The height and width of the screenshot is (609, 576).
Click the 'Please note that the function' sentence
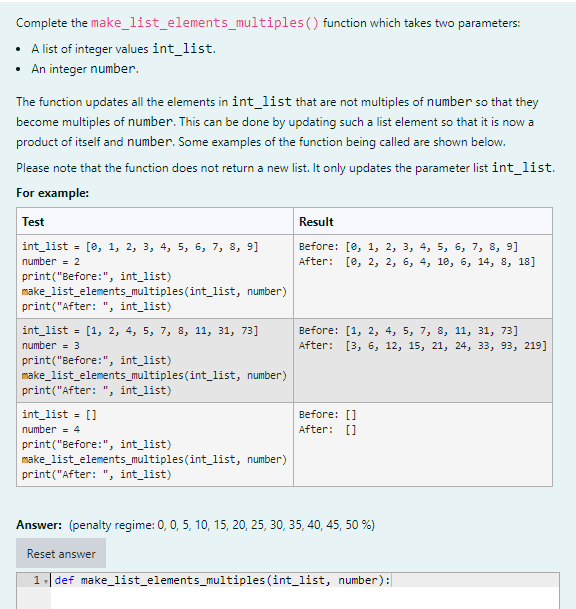[285, 167]
